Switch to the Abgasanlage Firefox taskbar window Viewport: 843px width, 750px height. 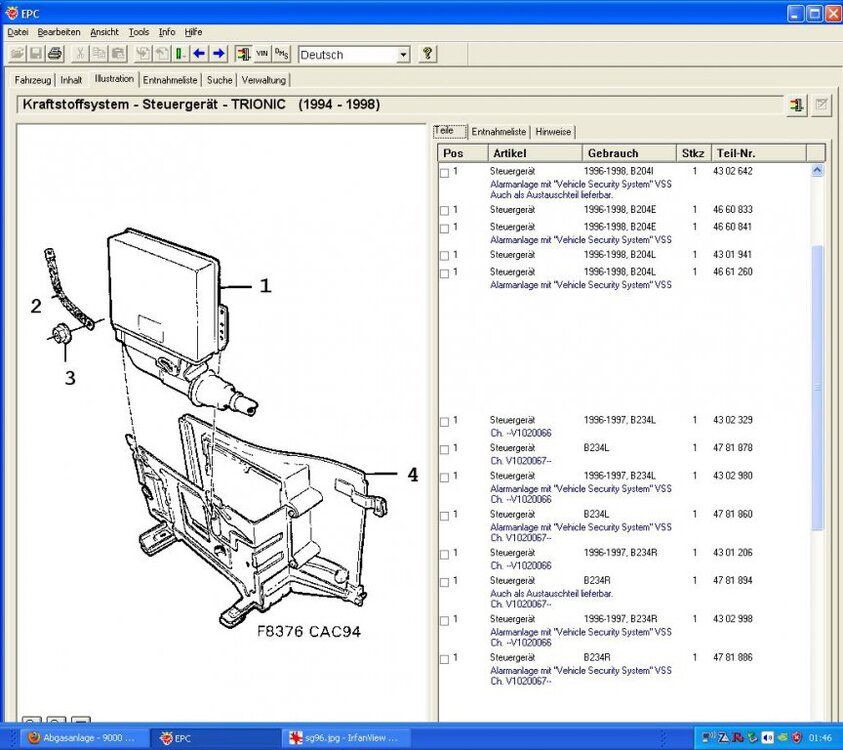[x=83, y=738]
